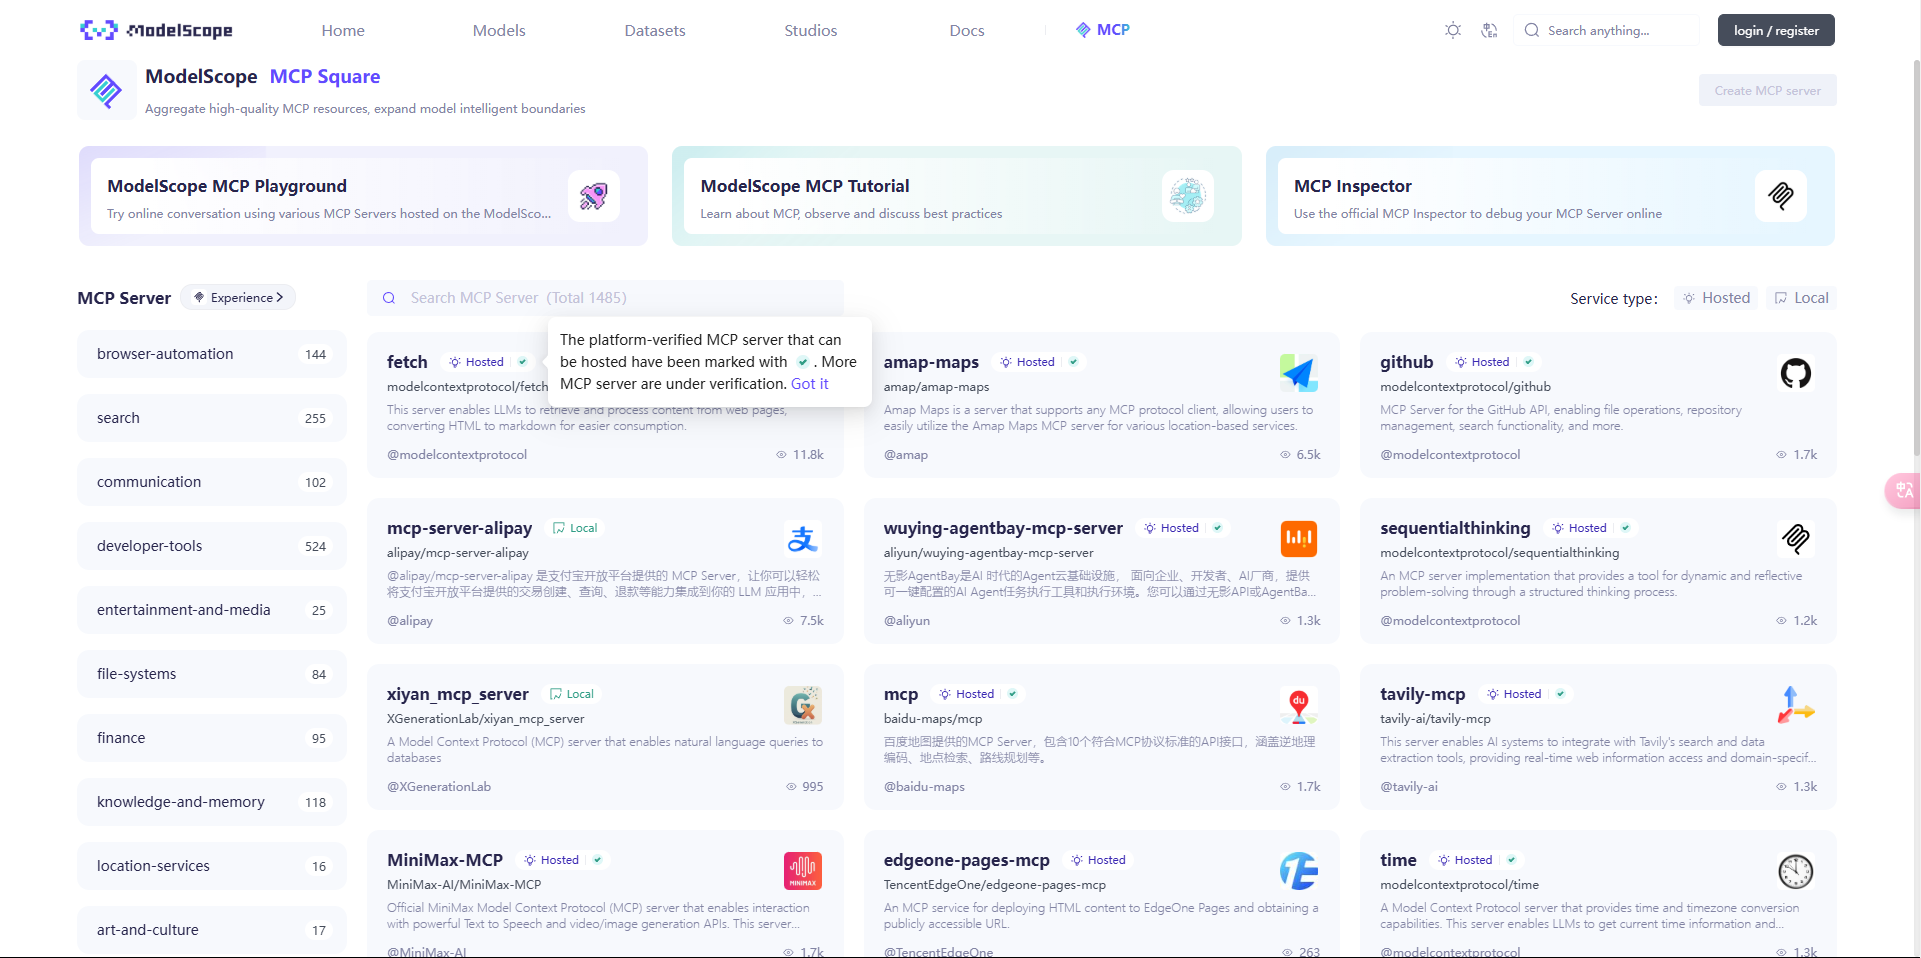1921x958 pixels.
Task: Select the file-systems category
Action: [212, 674]
